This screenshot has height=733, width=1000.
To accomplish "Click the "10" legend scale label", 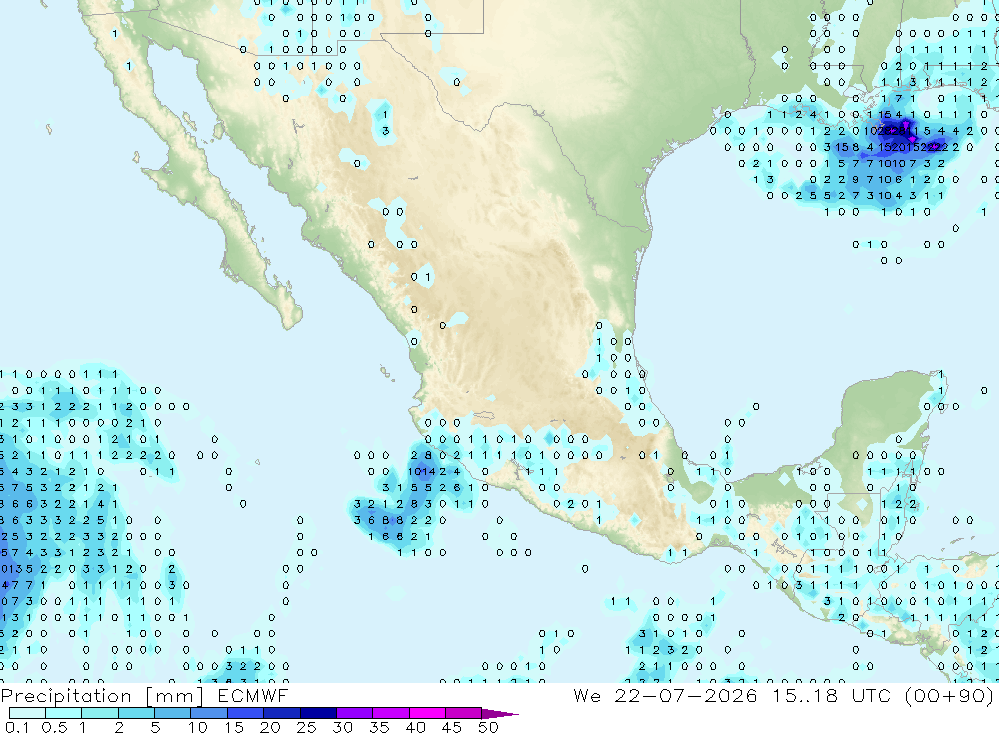I will click(x=198, y=727).
